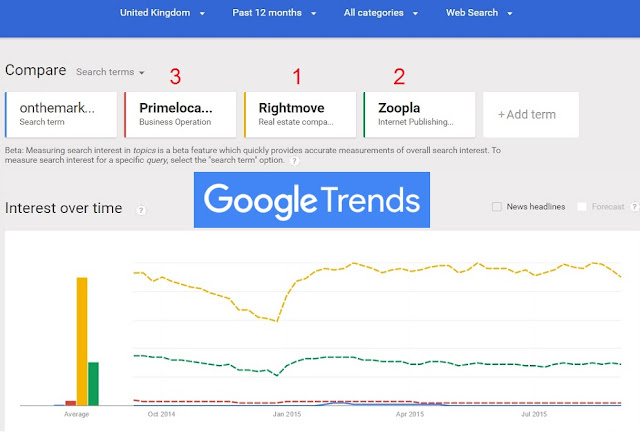Expand the All categories dropdown
Screen dimensions: 640x439
381,13
